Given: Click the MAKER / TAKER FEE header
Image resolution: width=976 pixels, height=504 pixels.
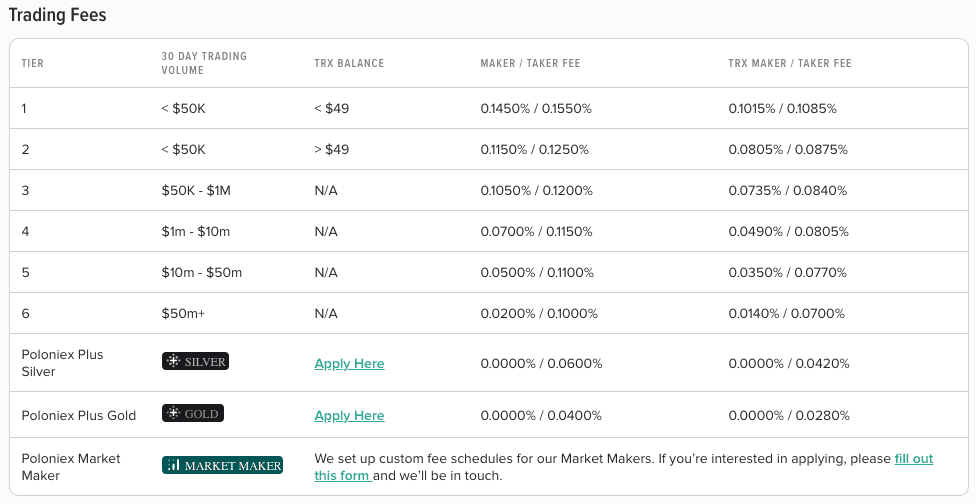Looking at the screenshot, I should click(530, 63).
